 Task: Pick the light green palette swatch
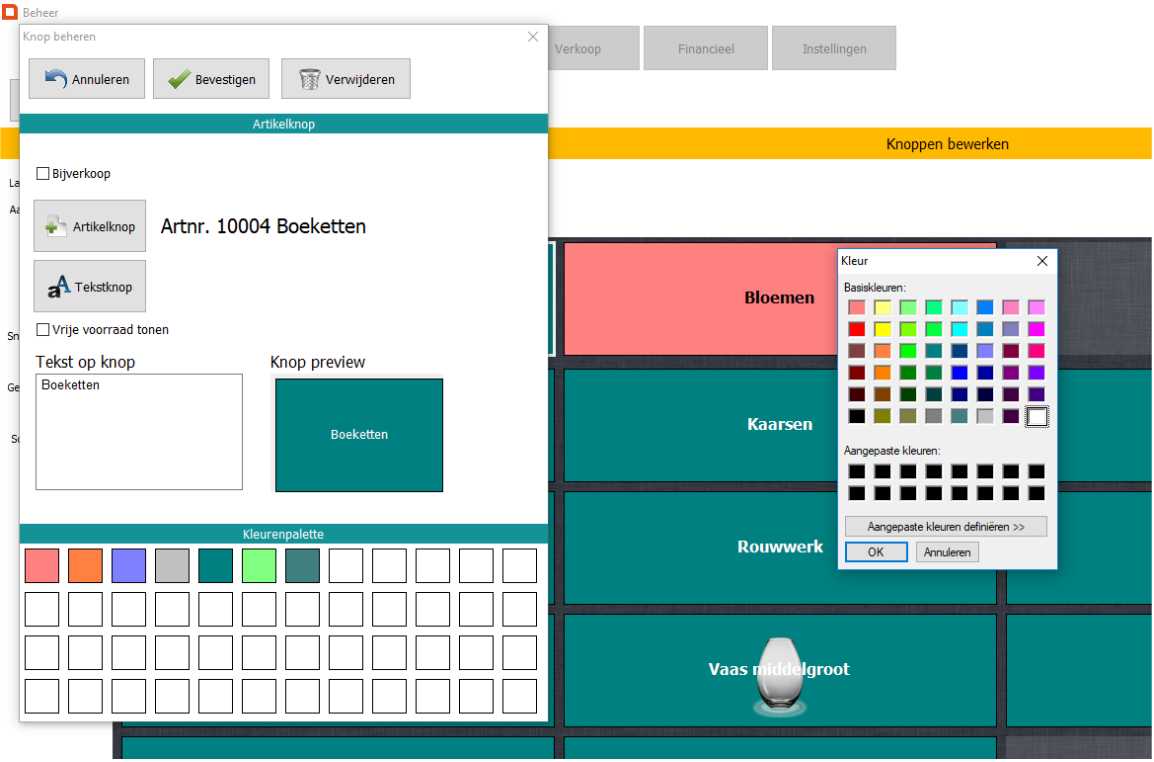click(x=259, y=566)
